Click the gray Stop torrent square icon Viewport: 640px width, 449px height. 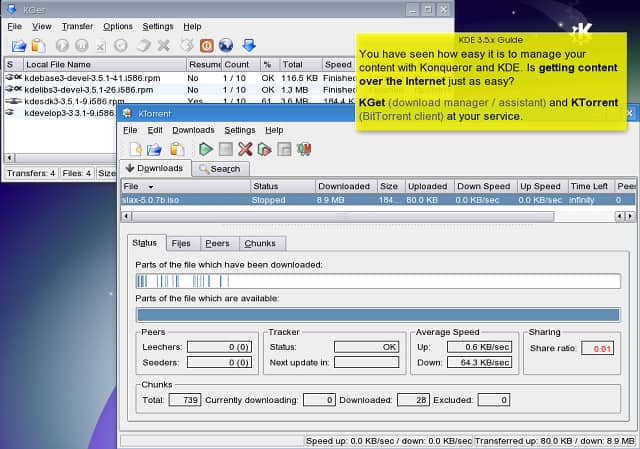click(226, 149)
